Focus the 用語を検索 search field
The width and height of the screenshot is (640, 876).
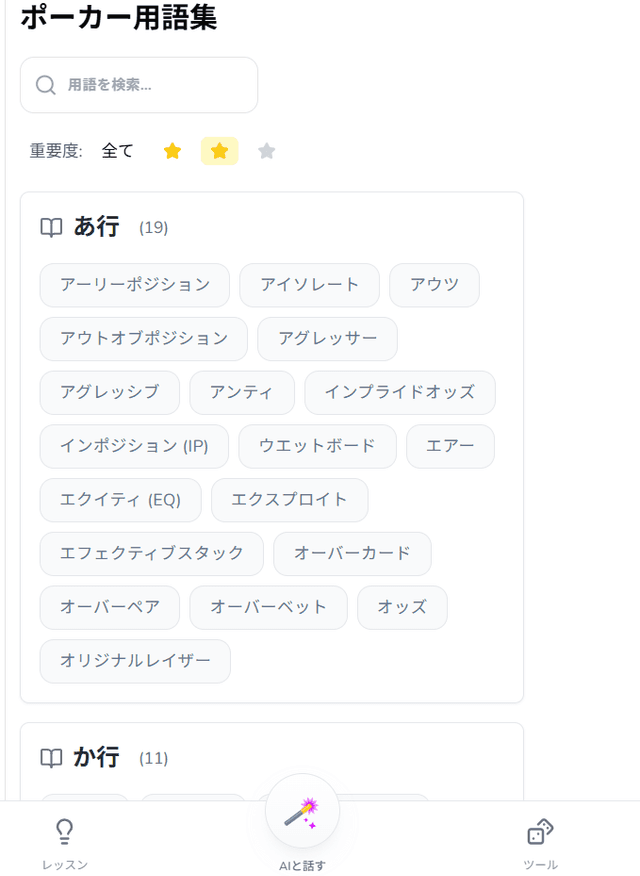[150, 85]
